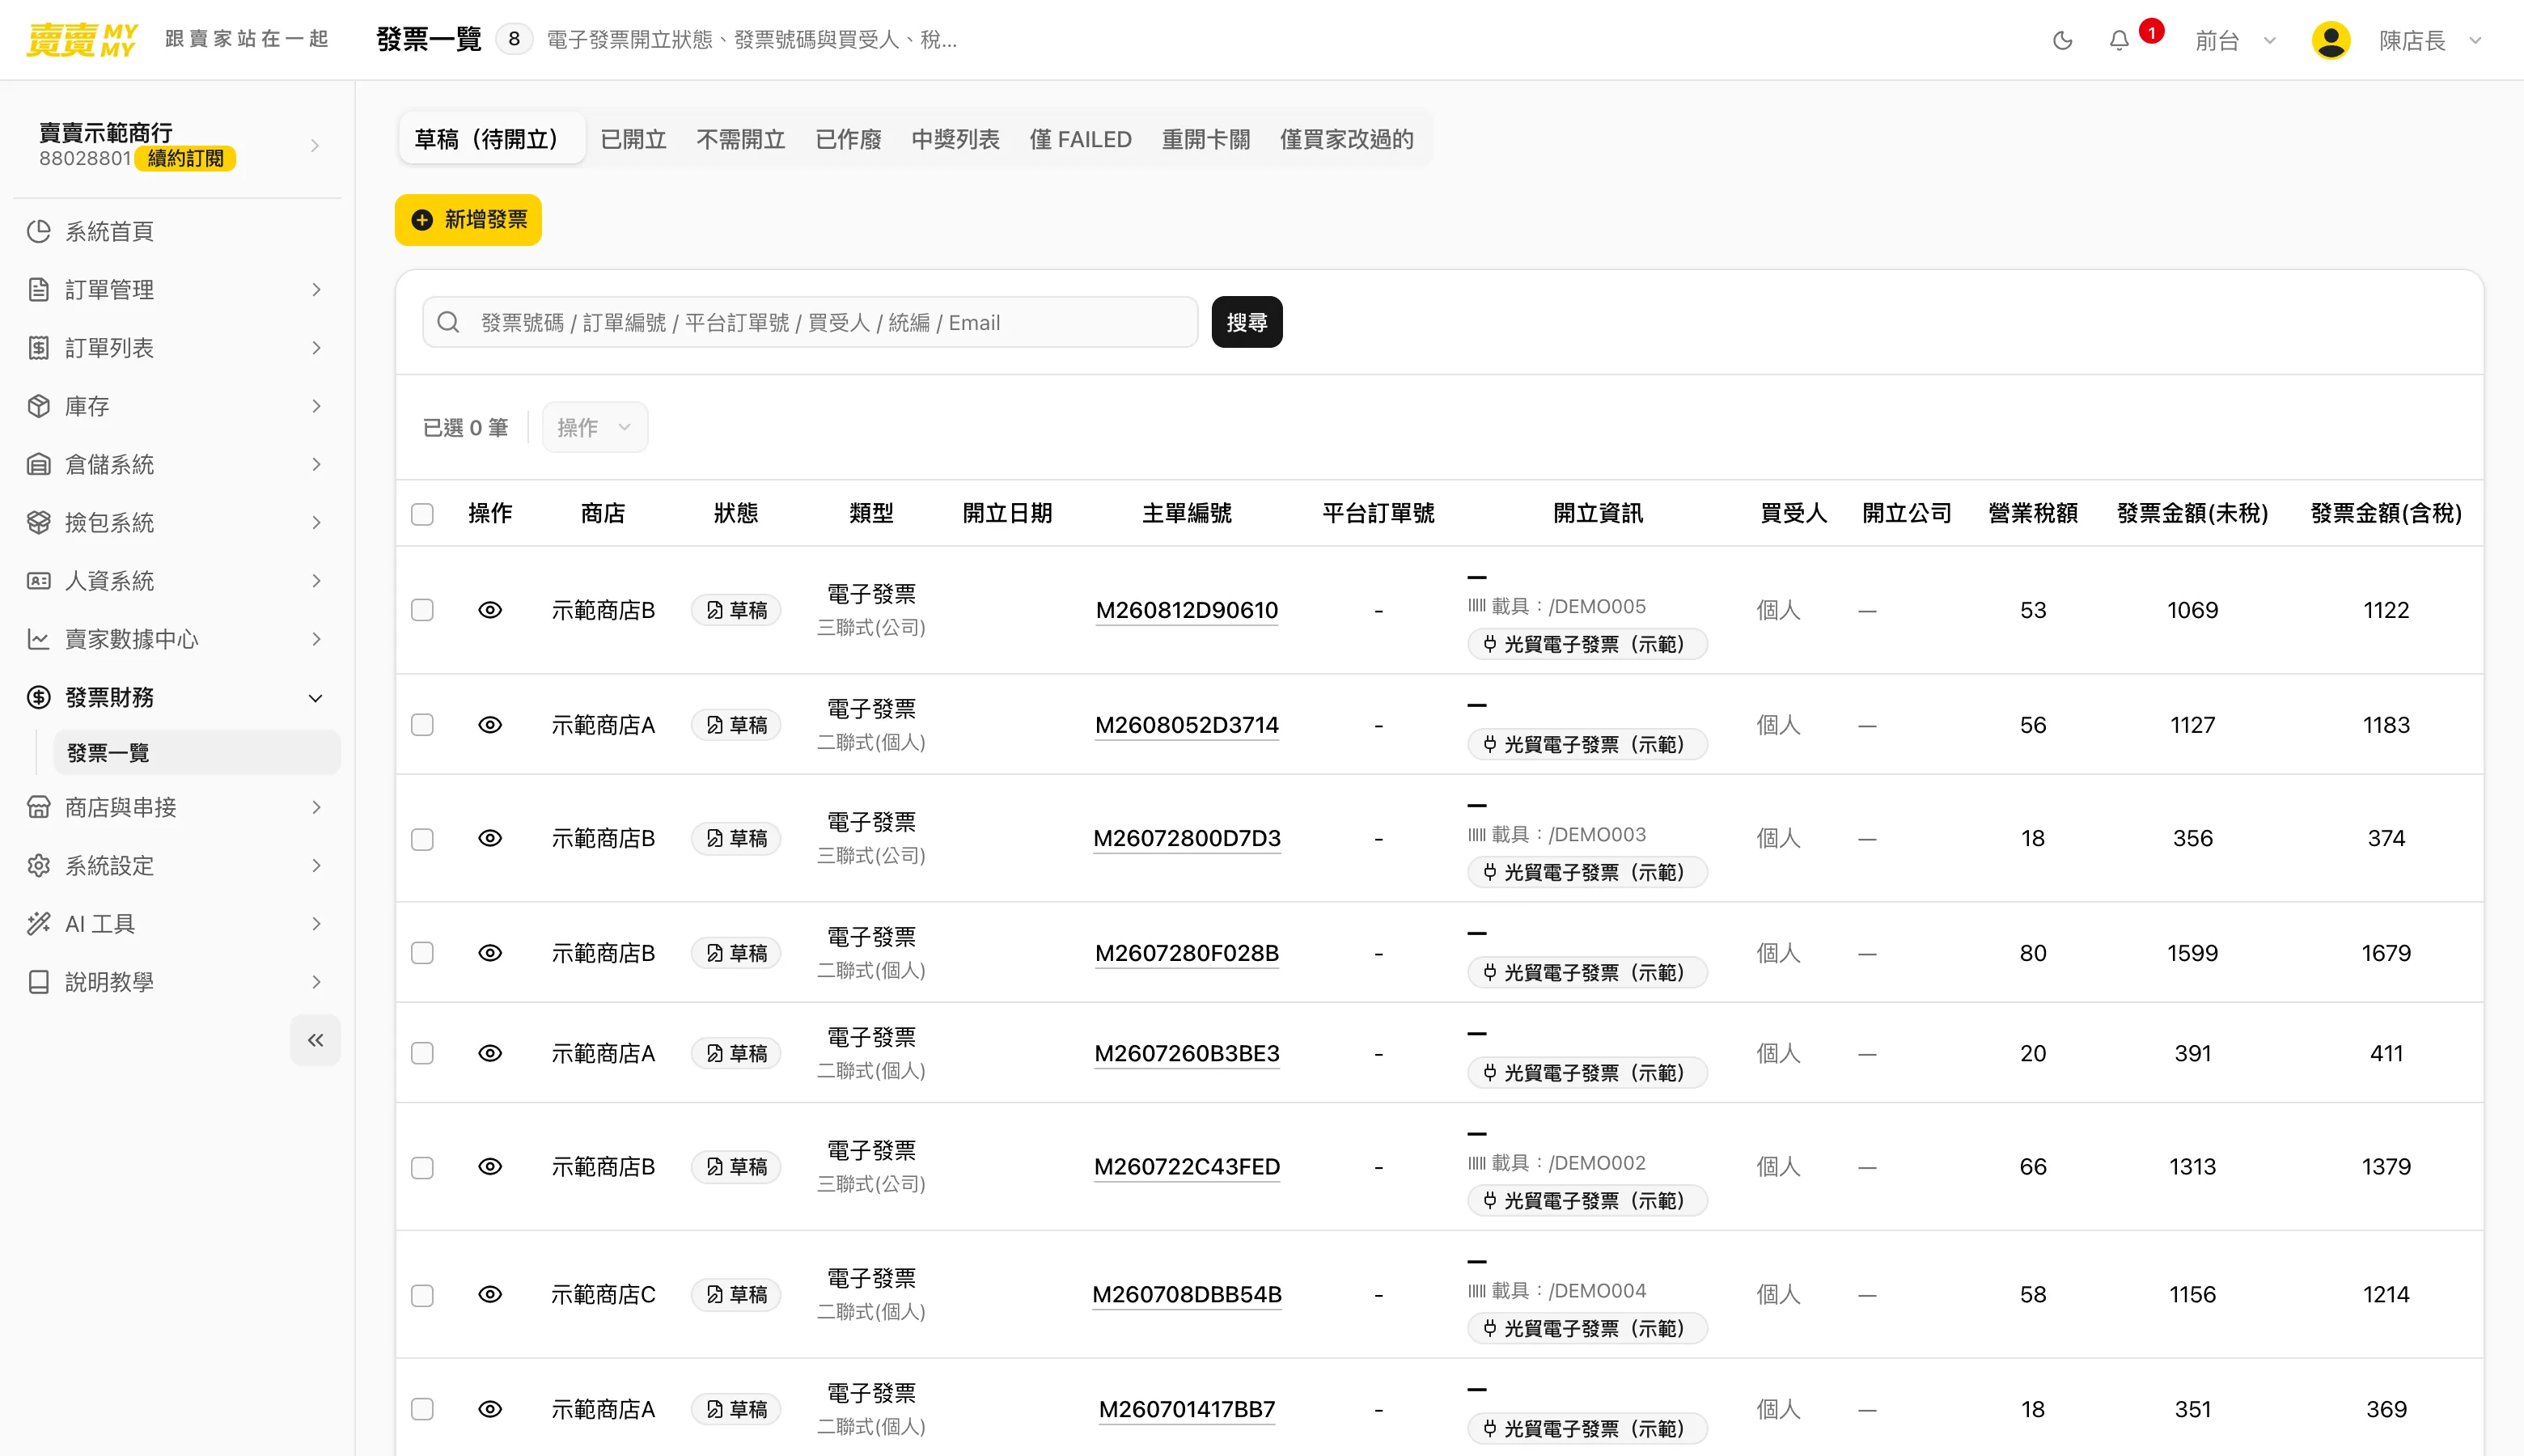Screen dimensions: 2524x1456
Task: Open the 前台 dropdown in header
Action: pos(2235,40)
